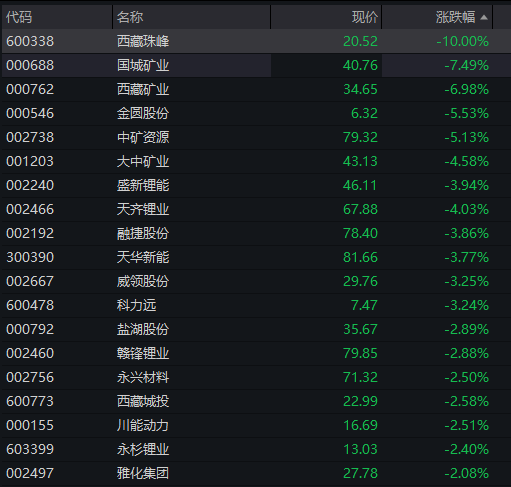Screen dimensions: 511x487
Task: Open the 西藏矿业 stock
Action: tap(143, 89)
